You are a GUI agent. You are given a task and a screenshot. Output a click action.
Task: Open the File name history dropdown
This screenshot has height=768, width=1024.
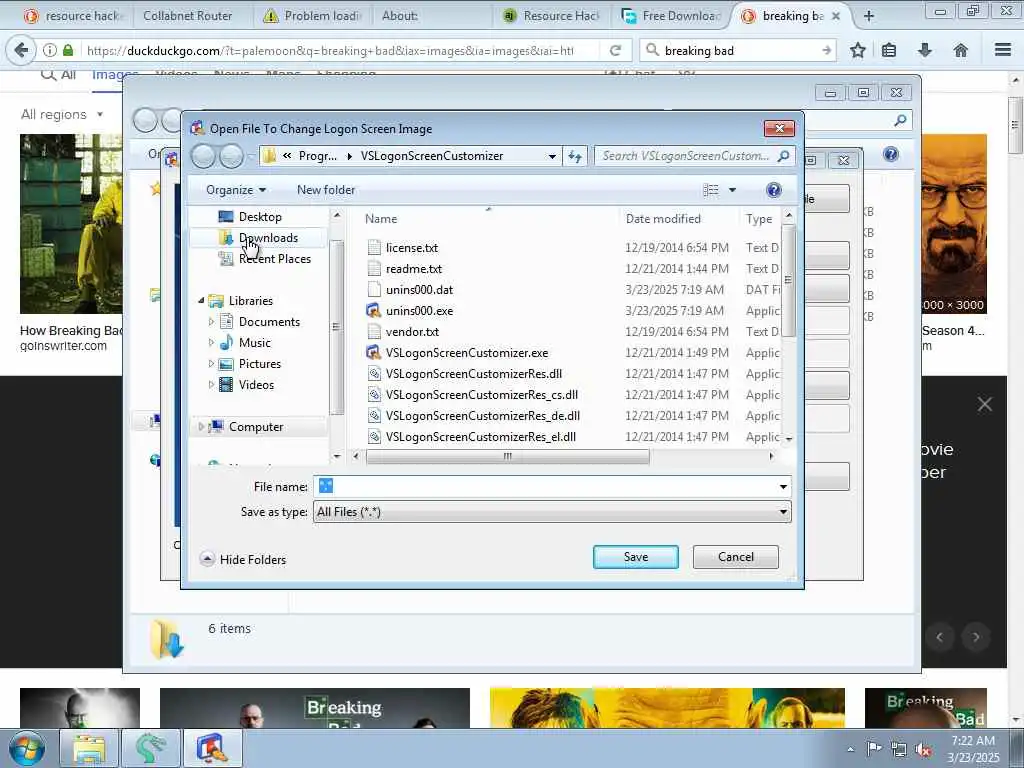click(783, 487)
